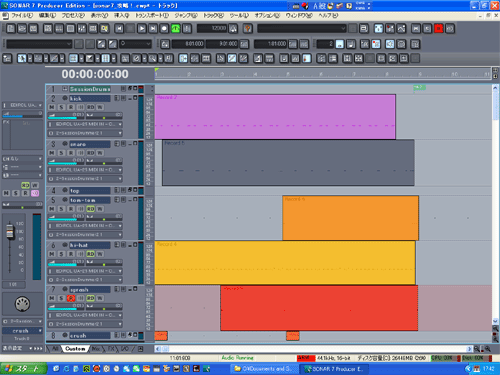Screen dimensions: 500x375
Task: Open the Process menu
Action: coord(73,16)
